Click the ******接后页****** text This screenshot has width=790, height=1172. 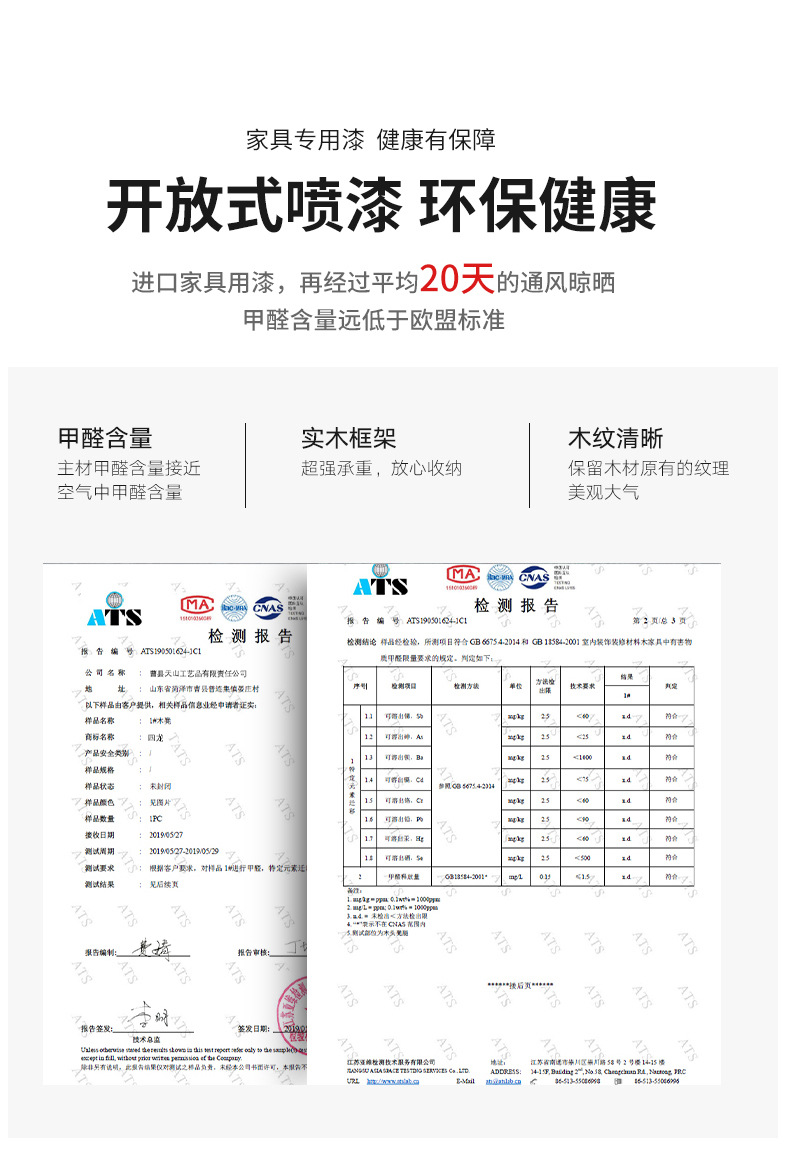520,985
